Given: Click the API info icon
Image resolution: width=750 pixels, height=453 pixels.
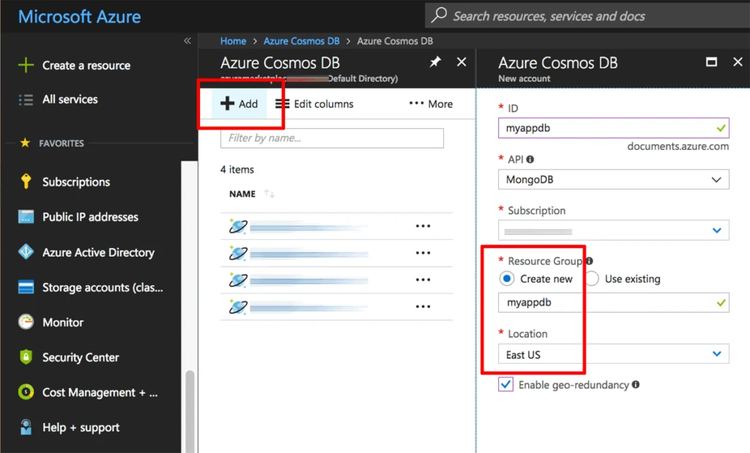Looking at the screenshot, I should pos(530,159).
